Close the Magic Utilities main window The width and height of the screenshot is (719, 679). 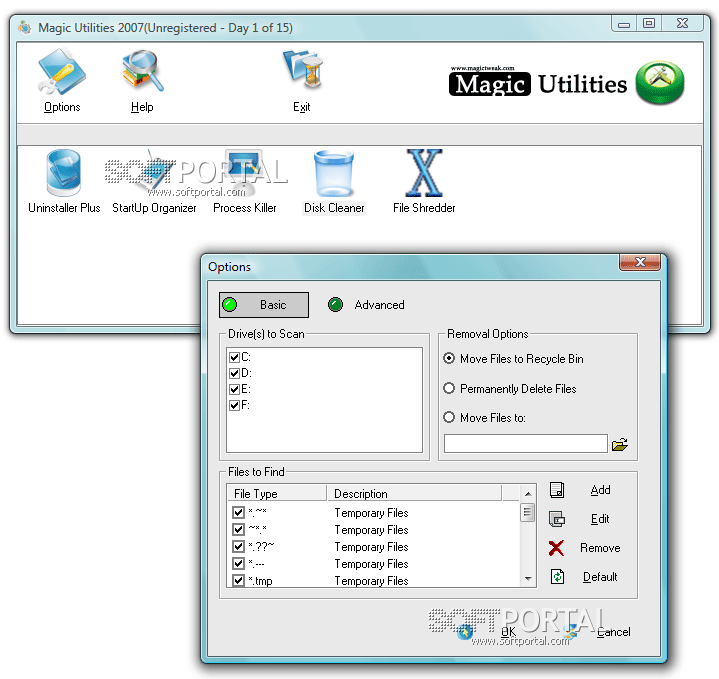pyautogui.click(x=682, y=23)
